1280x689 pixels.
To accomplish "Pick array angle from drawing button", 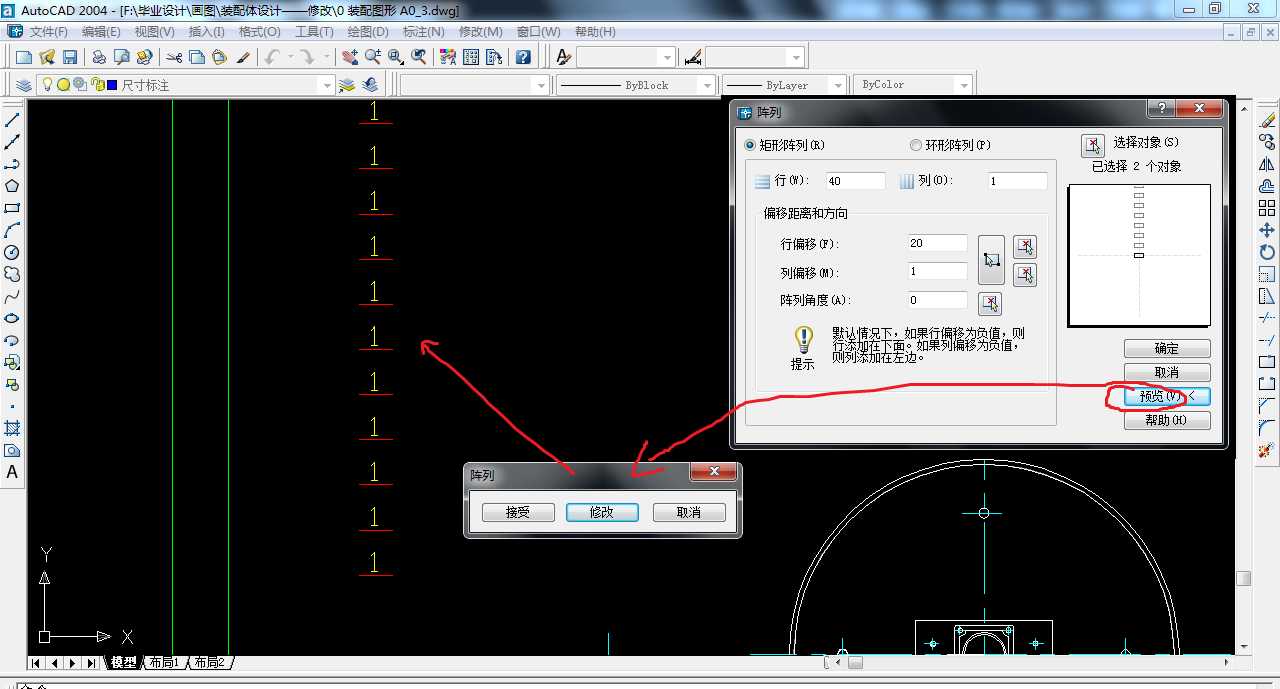I will click(x=990, y=303).
